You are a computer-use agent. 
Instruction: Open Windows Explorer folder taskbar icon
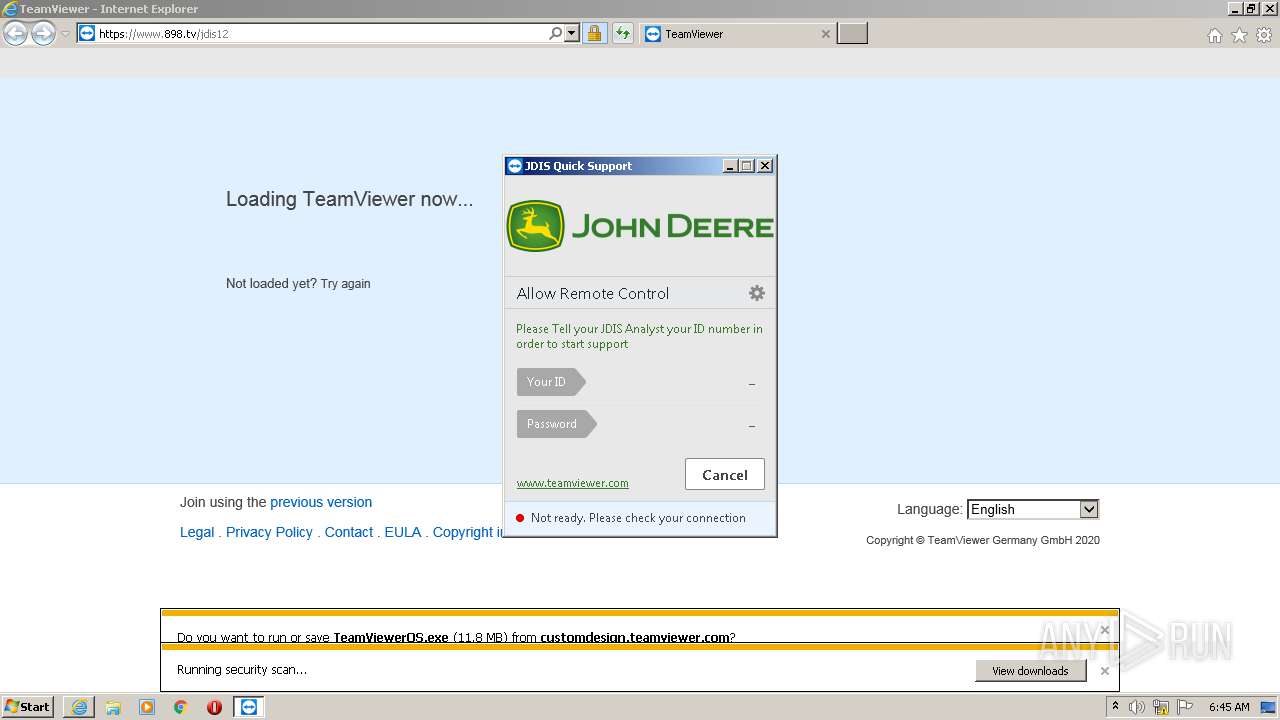[x=113, y=707]
